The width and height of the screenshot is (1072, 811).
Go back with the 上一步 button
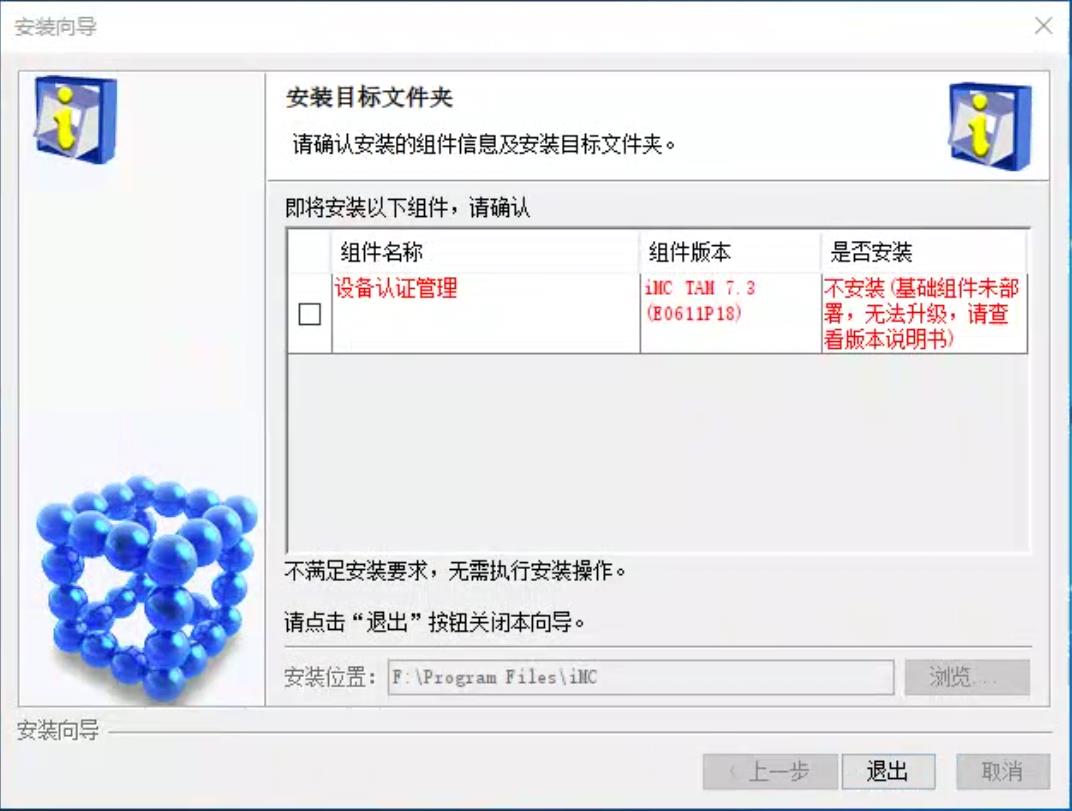[x=770, y=771]
